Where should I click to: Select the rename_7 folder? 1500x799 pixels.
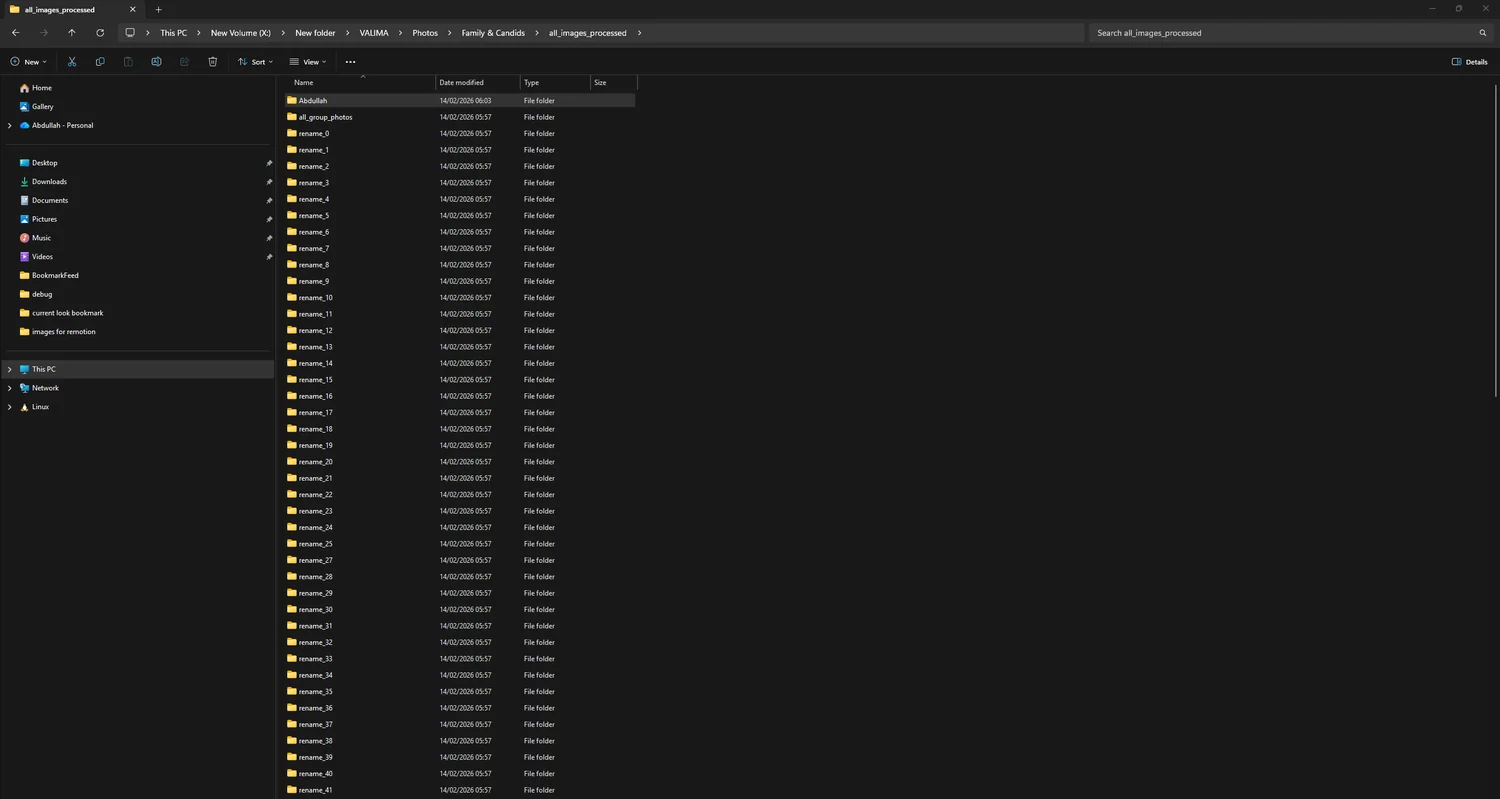(460, 248)
